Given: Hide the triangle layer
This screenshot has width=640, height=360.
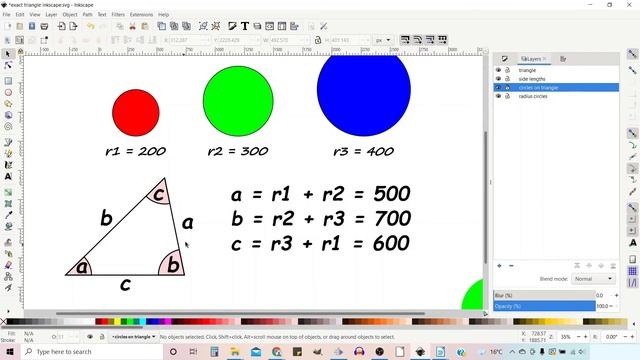Looking at the screenshot, I should click(498, 70).
